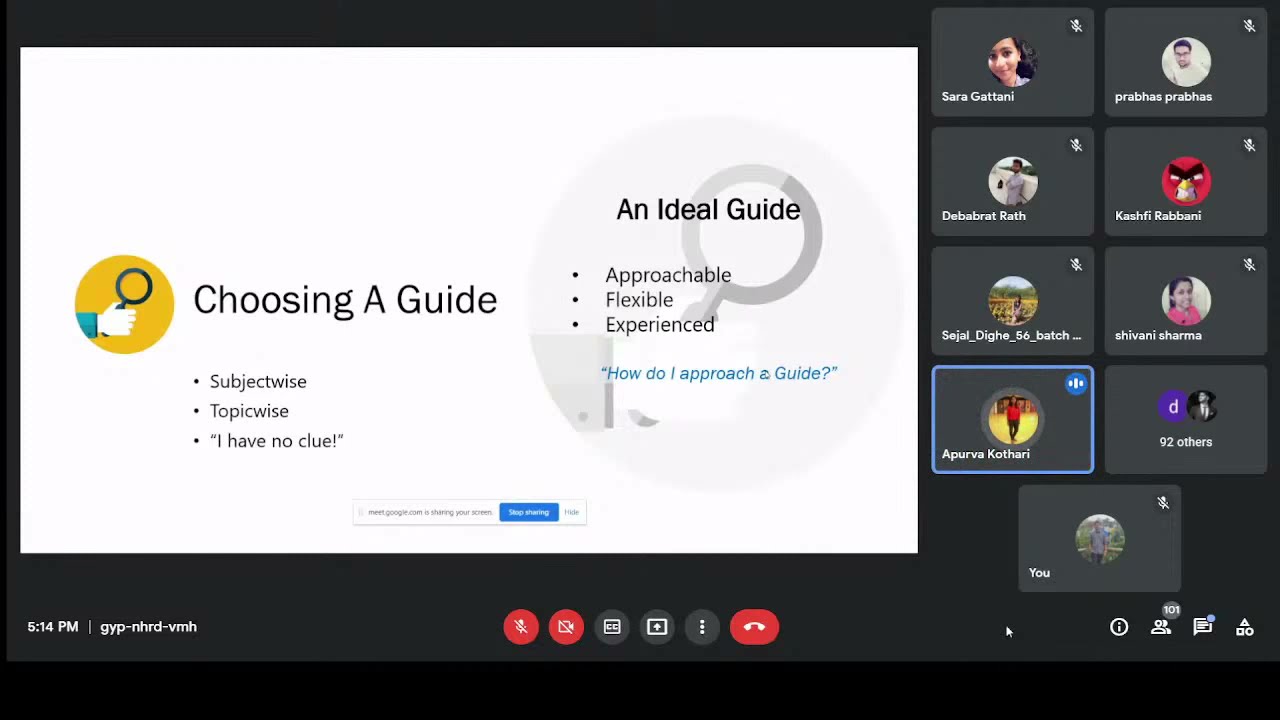
Task: Click Kashfi Rabbani's name label
Action: pos(1158,216)
